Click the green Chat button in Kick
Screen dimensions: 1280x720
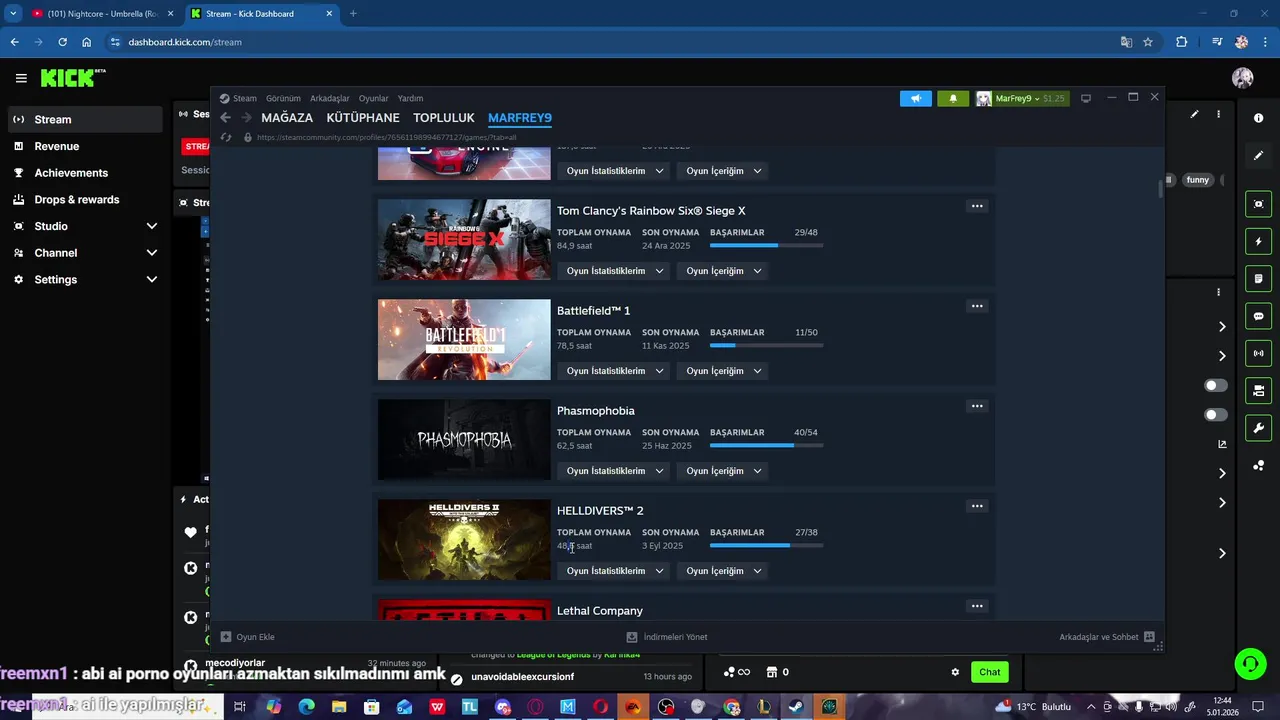[x=989, y=672]
